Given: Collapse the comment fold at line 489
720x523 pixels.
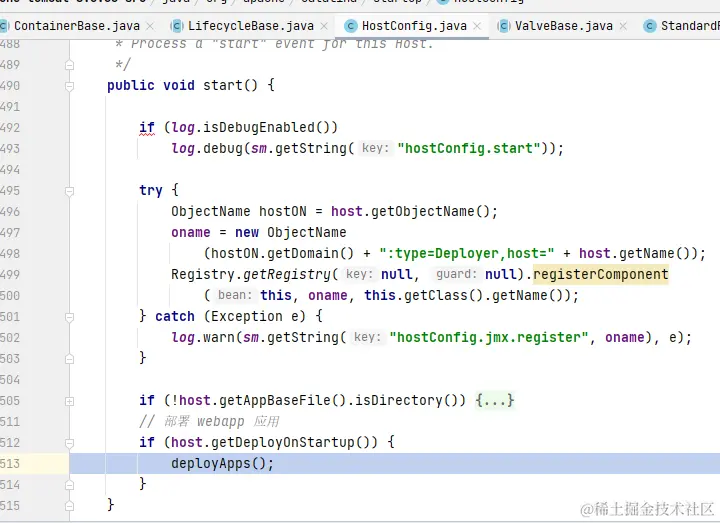Looking at the screenshot, I should 69,65.
